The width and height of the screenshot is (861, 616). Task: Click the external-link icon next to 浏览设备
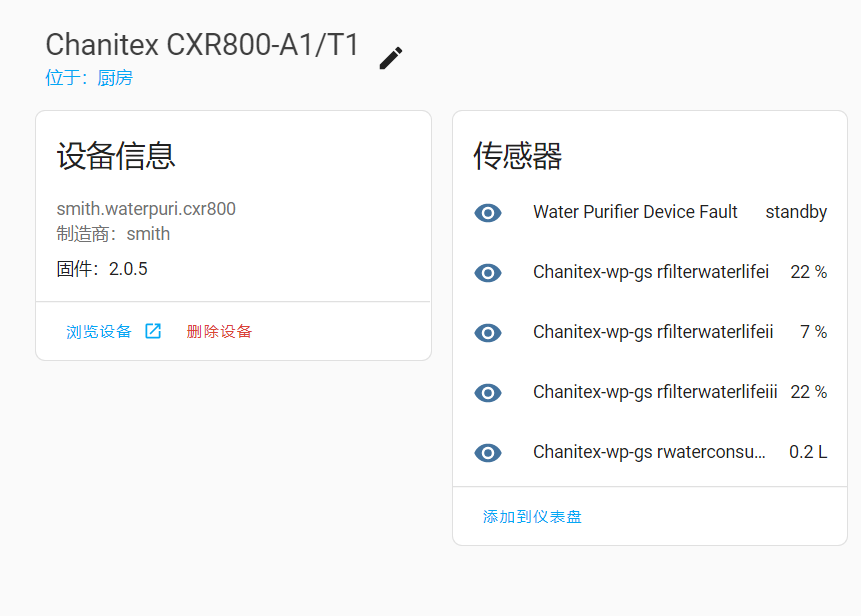(153, 331)
